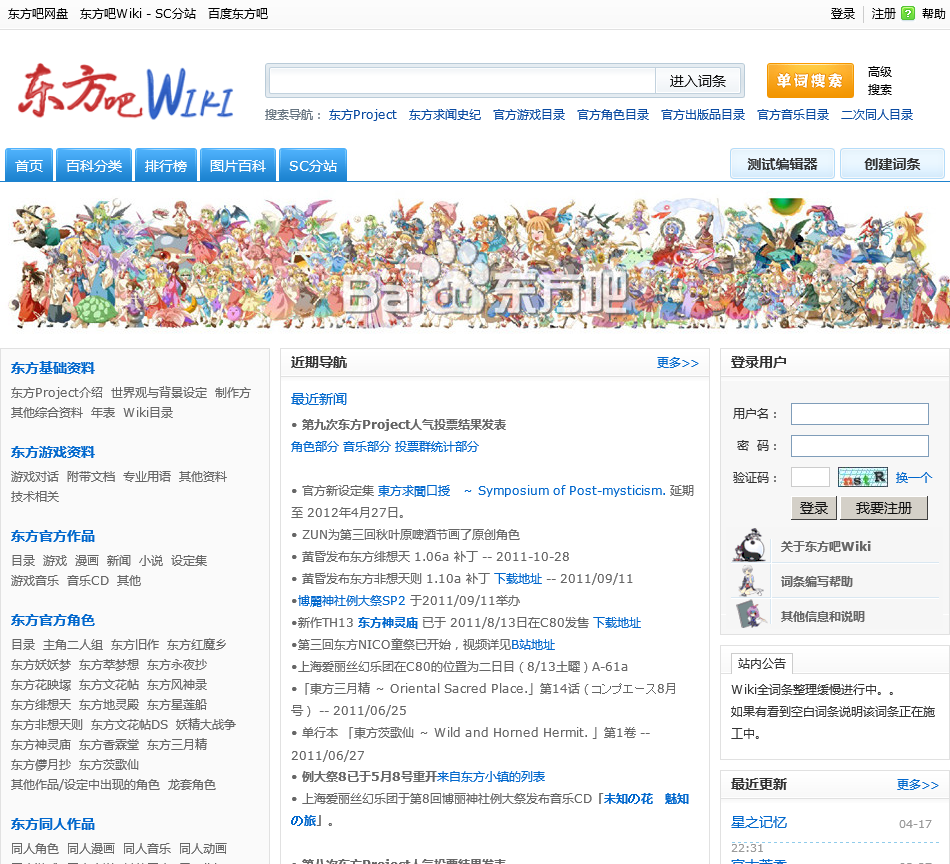Click 登录 in the top bar
The width and height of the screenshot is (950, 864).
[842, 13]
